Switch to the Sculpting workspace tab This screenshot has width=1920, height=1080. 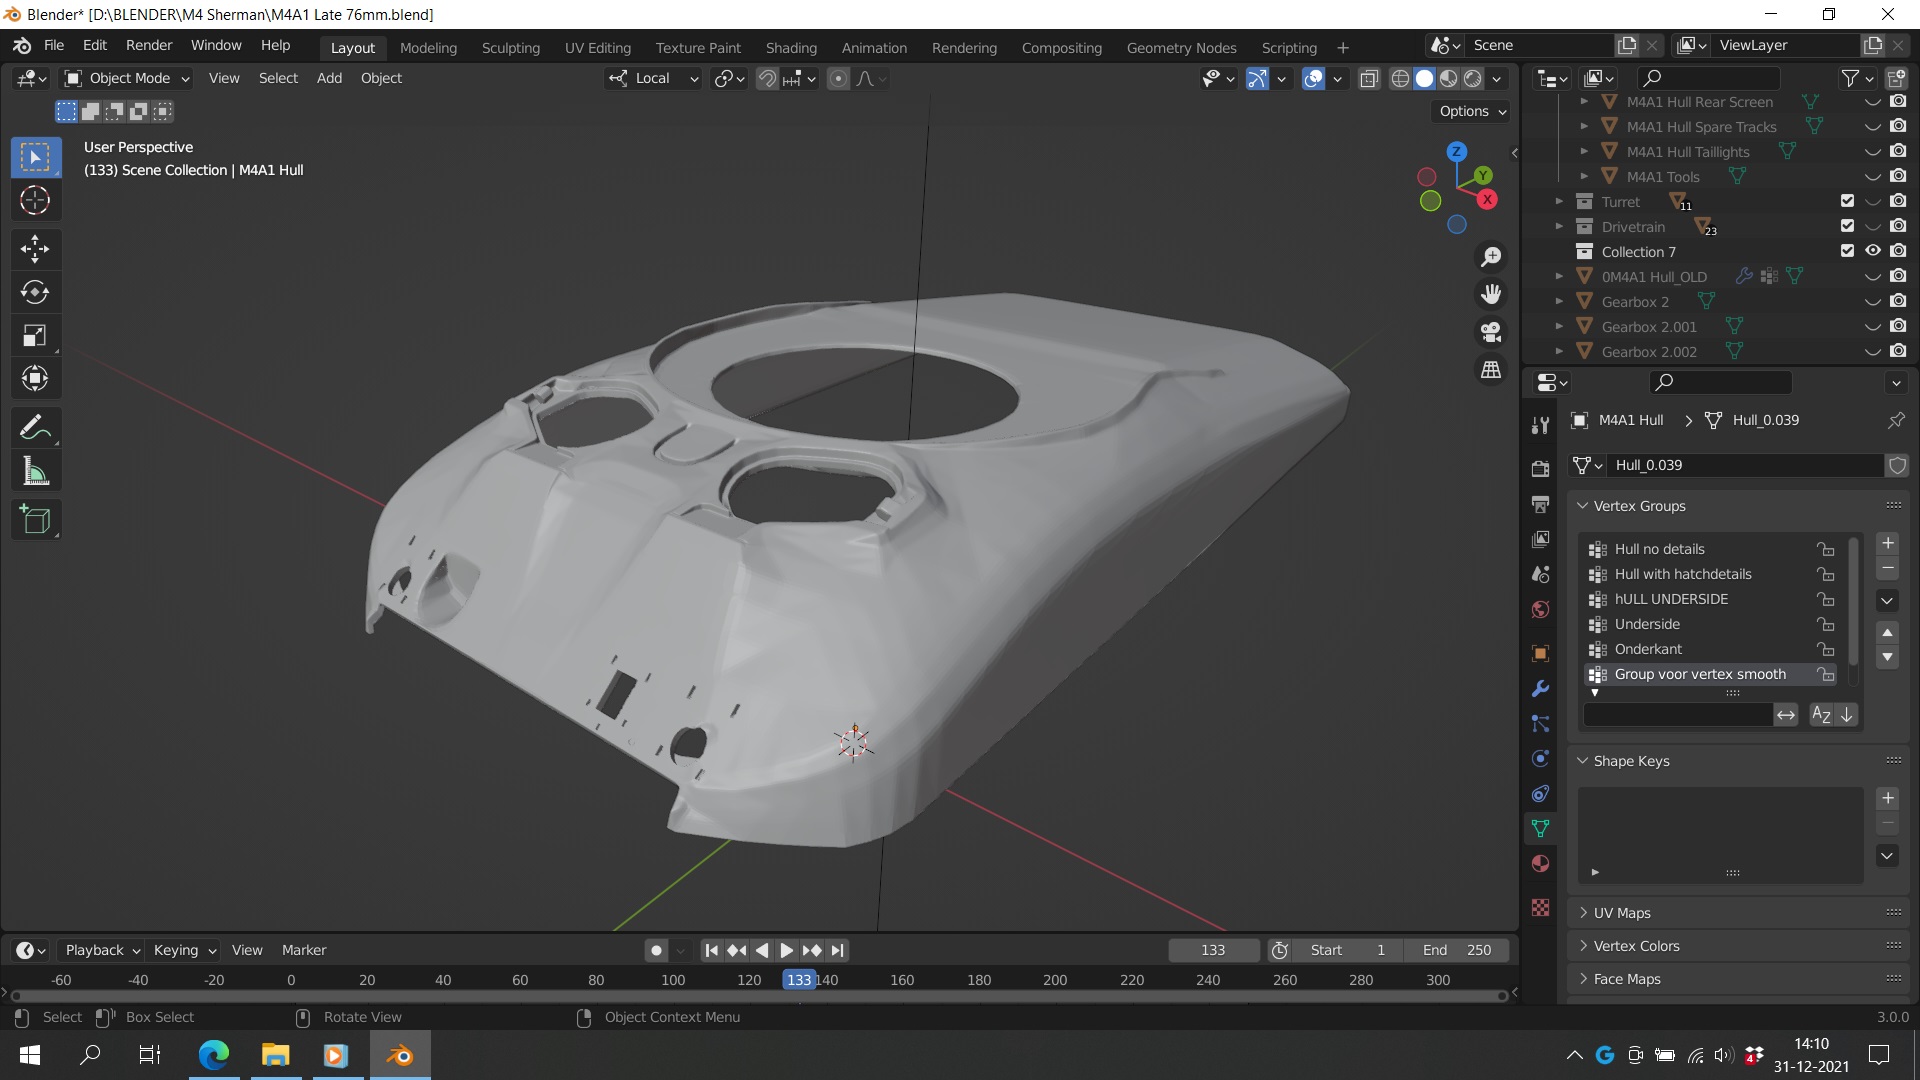(510, 47)
